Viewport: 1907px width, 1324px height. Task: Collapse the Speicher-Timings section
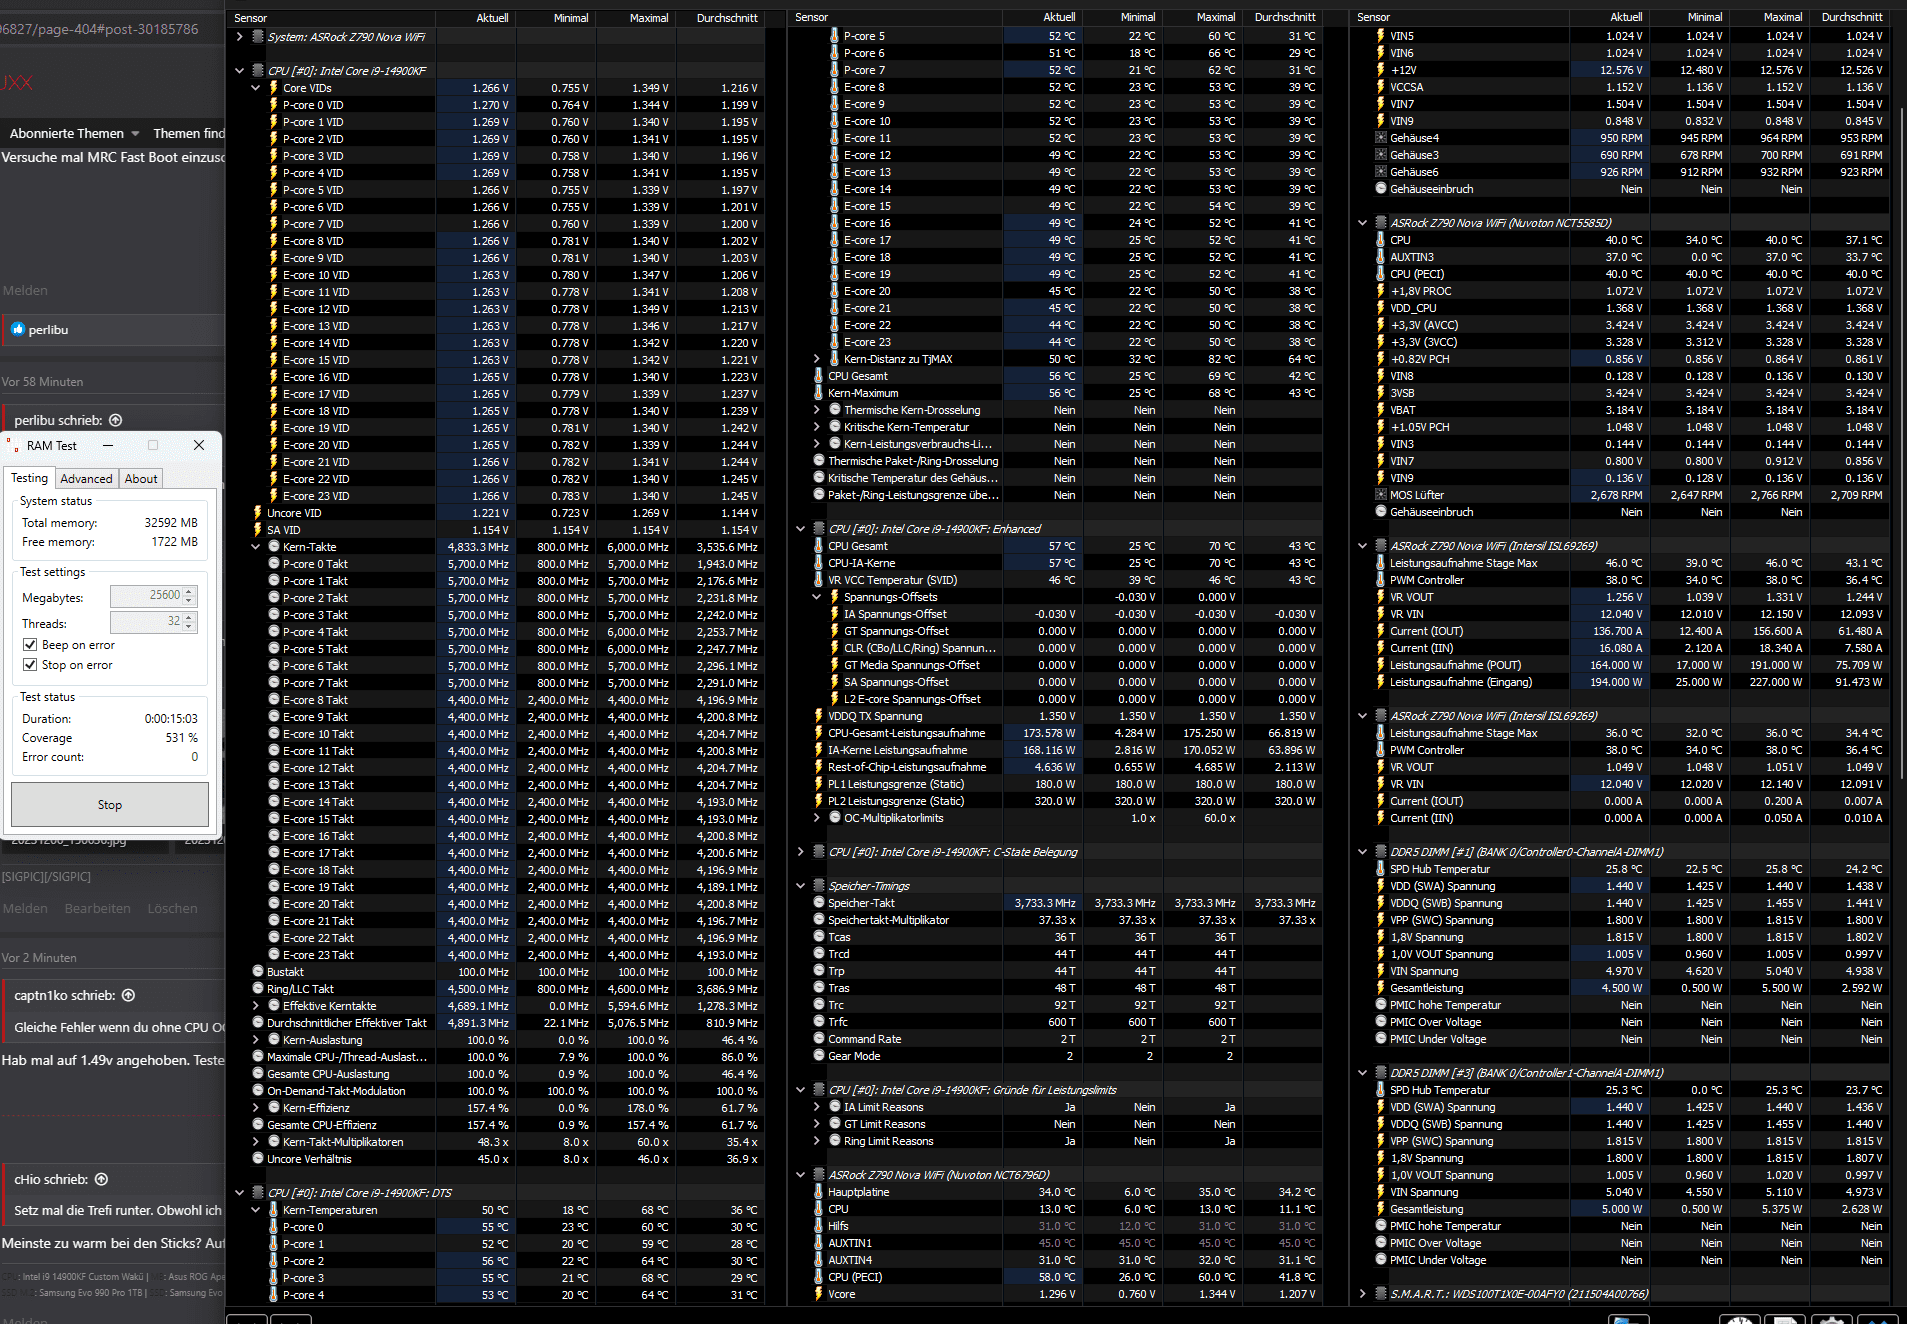click(x=800, y=886)
